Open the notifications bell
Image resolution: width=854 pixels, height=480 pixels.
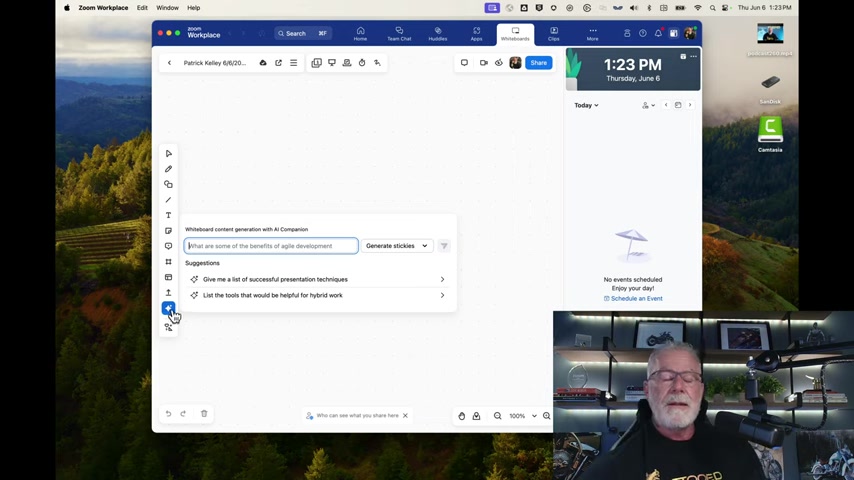pyautogui.click(x=658, y=33)
